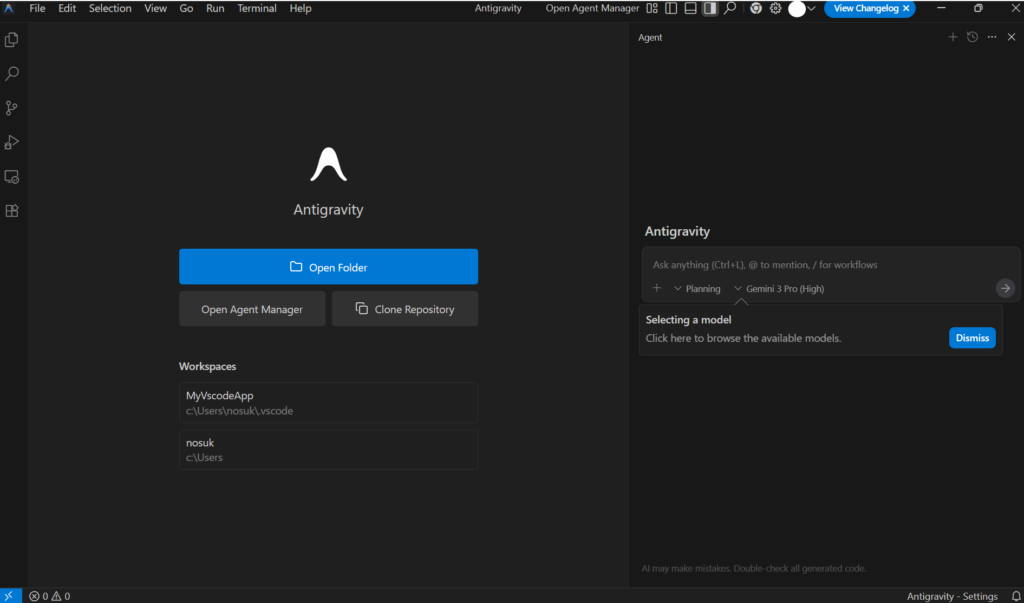The height and width of the screenshot is (603, 1024).
Task: Open the Selection menu
Action: tap(110, 8)
